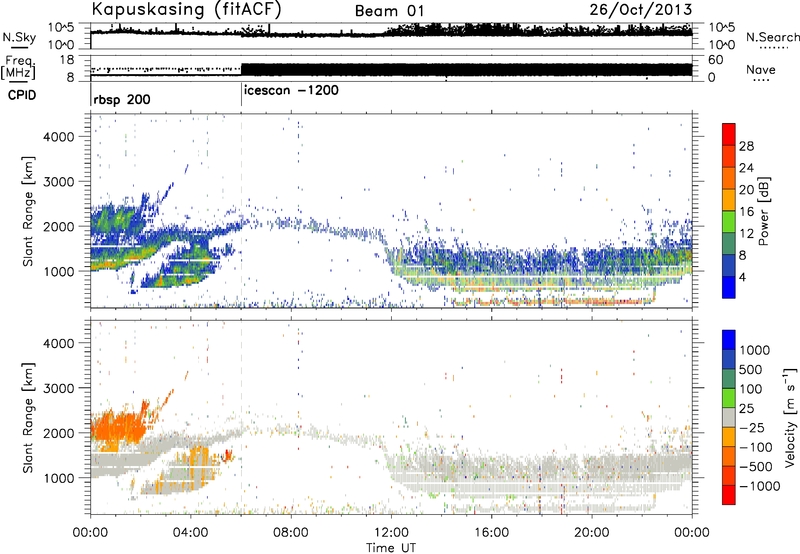Click the Power colorbar value '4'
Screen dimensions: 800x554
(742, 277)
